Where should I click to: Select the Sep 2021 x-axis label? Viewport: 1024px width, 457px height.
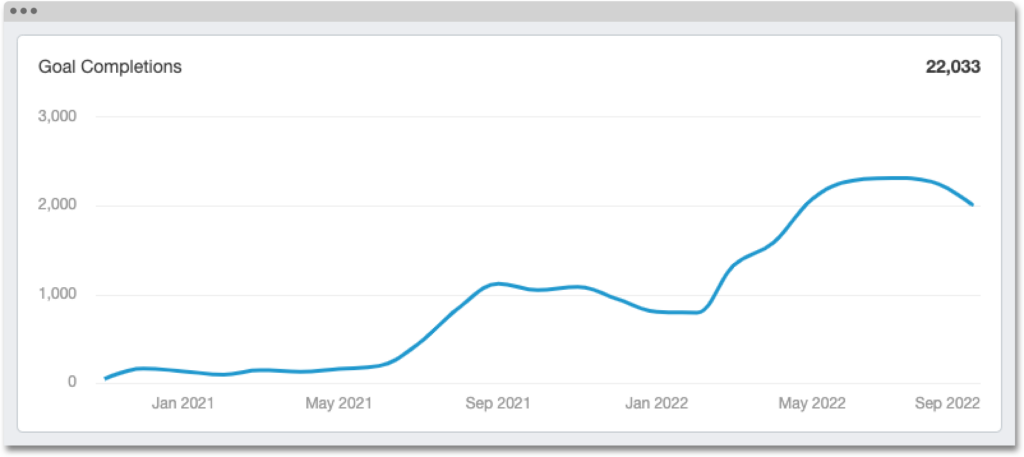pos(497,403)
